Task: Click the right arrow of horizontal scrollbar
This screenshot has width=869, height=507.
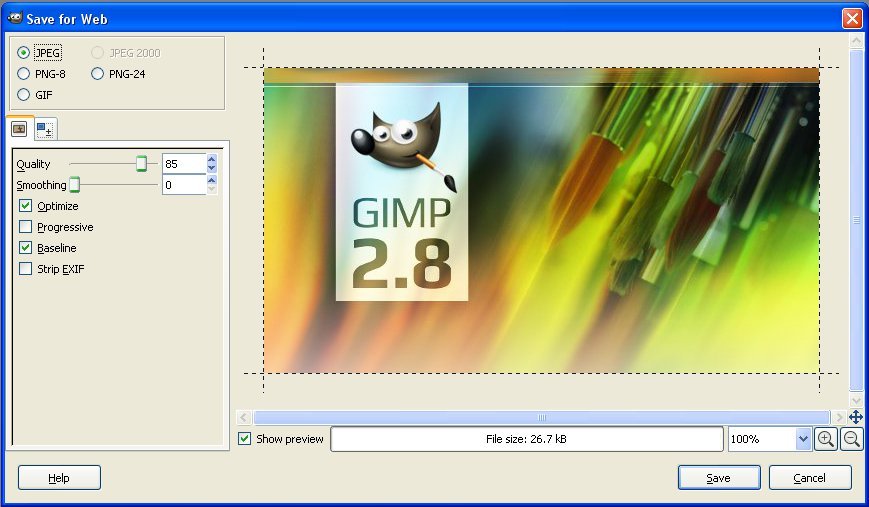Action: 839,417
